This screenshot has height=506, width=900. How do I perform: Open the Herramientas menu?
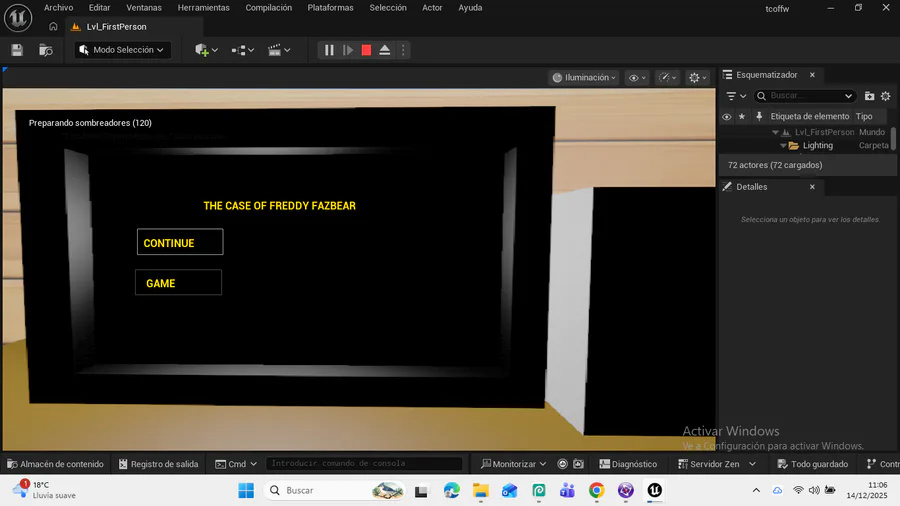coord(203,7)
